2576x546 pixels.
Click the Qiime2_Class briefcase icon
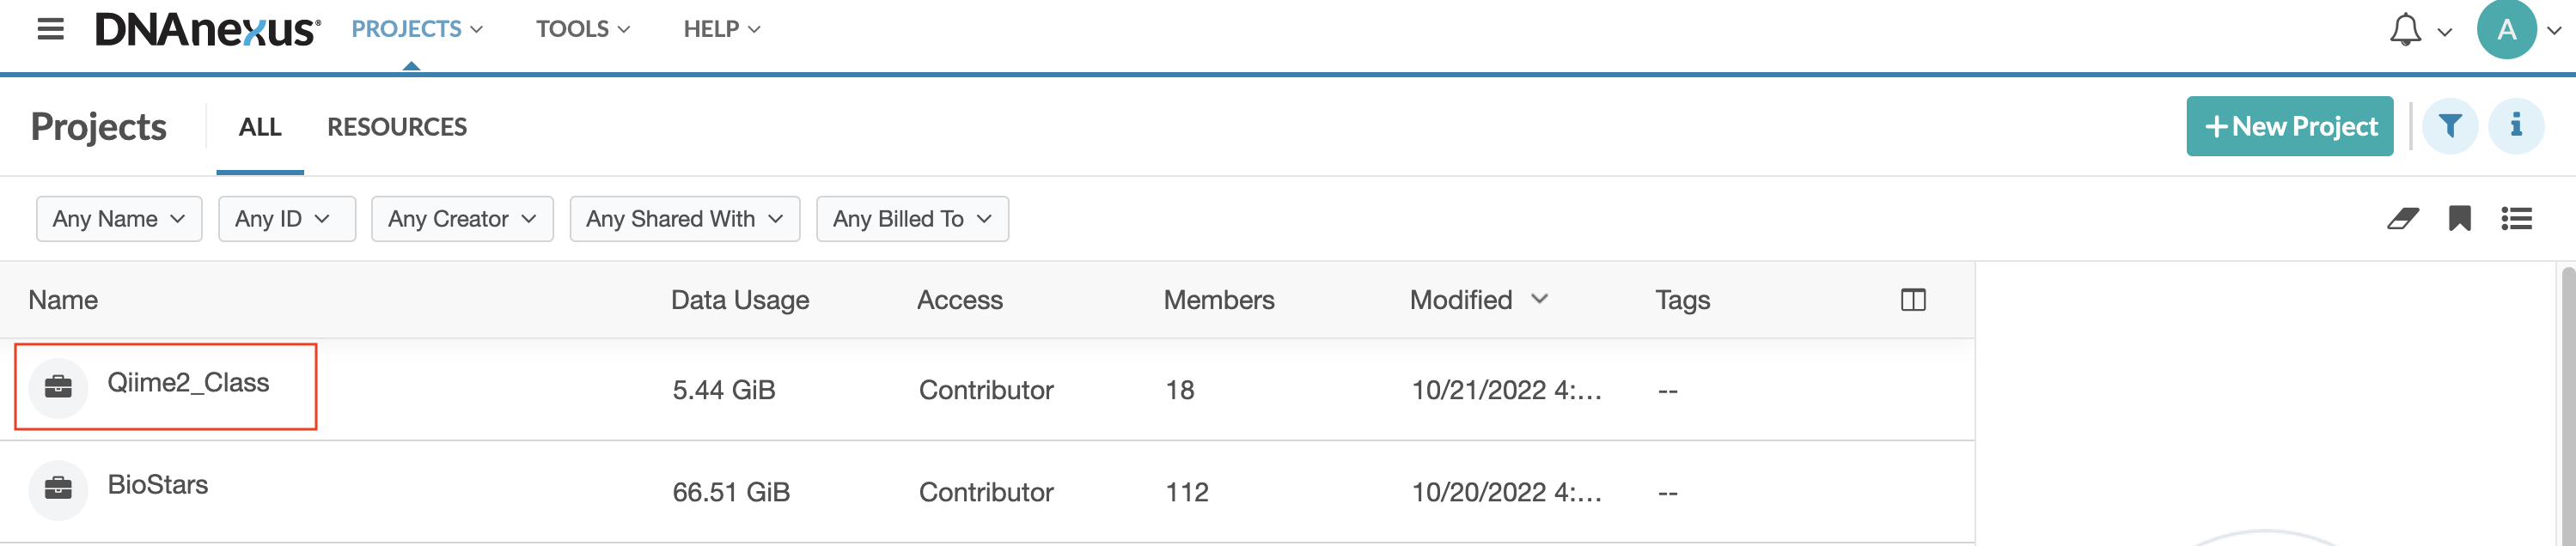(58, 387)
